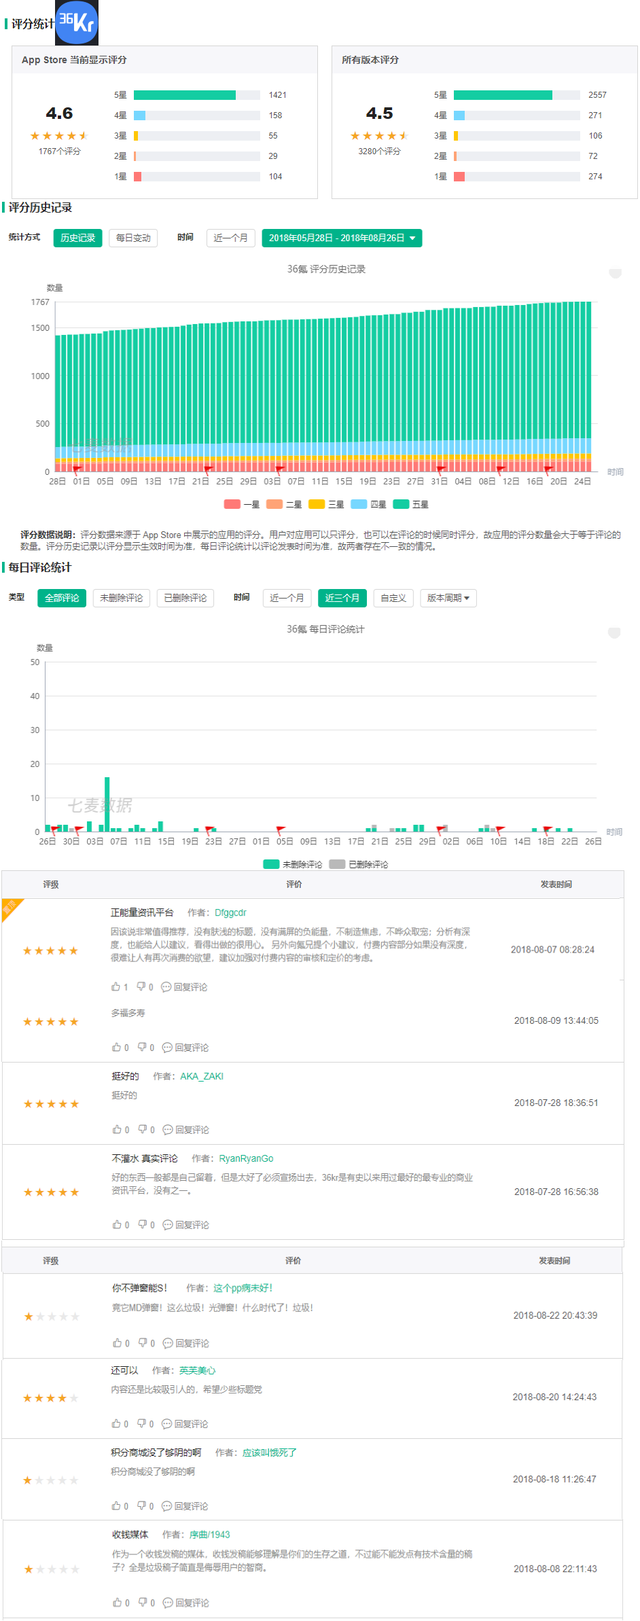Click the 3280个评分 rating count
This screenshot has width=640, height=1621.
tap(380, 152)
